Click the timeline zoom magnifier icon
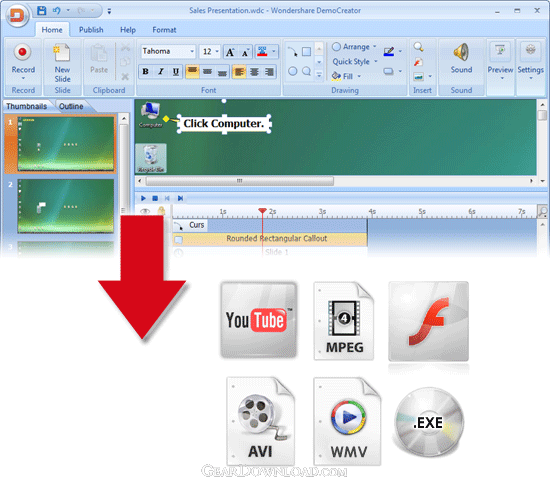The height and width of the screenshot is (480, 550). click(543, 211)
